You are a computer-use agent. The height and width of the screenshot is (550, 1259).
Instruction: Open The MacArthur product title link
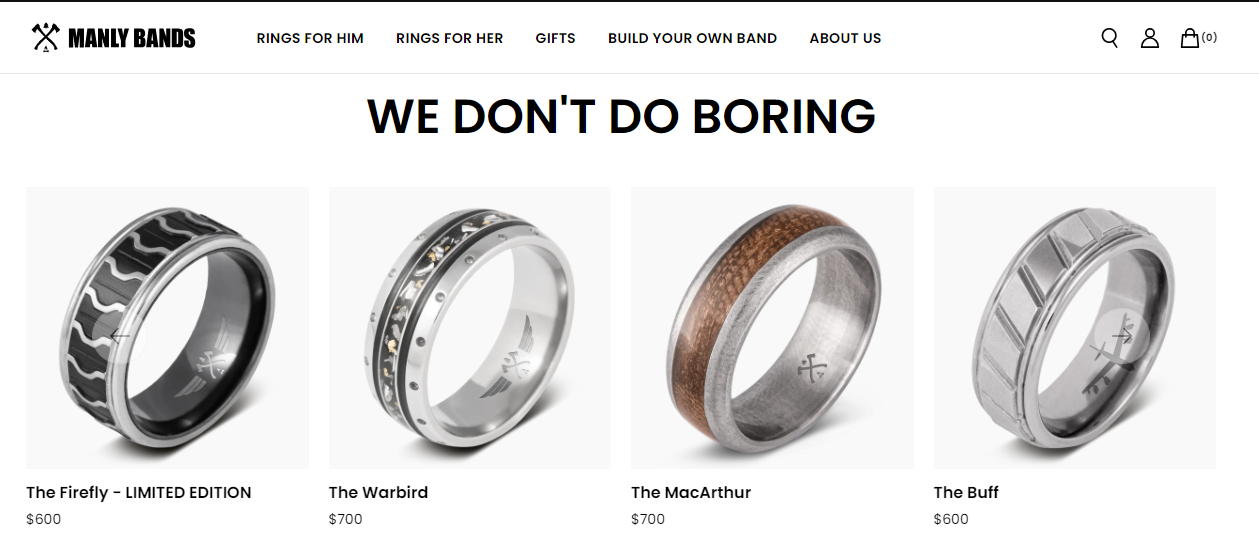pyautogui.click(x=691, y=492)
